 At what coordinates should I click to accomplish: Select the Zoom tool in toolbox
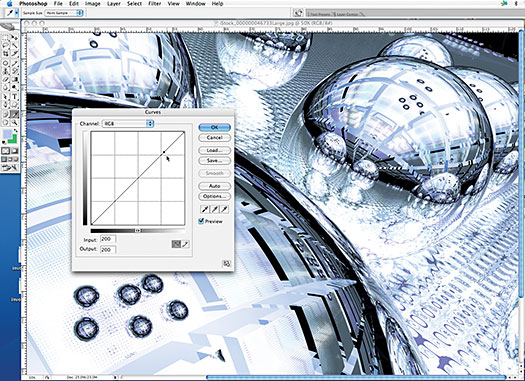[x=14, y=123]
